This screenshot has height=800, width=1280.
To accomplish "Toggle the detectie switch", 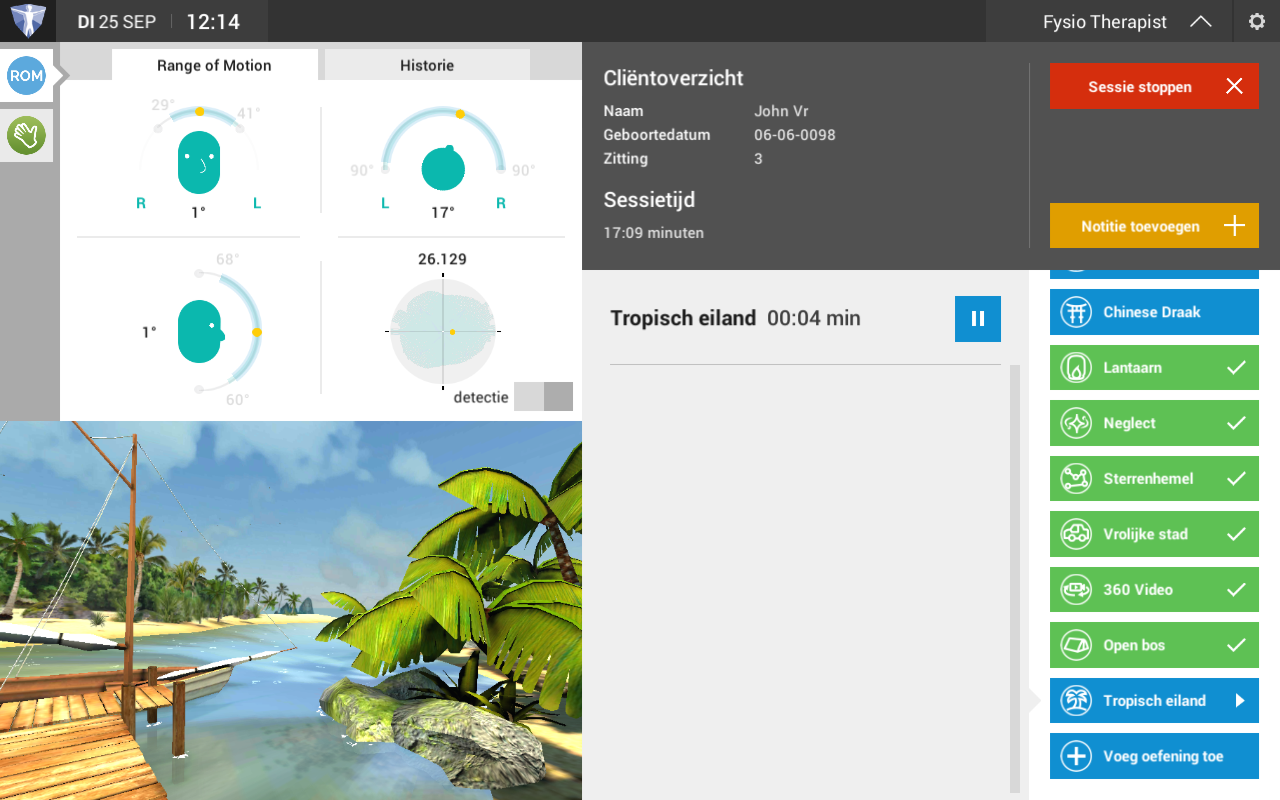I will tap(543, 396).
